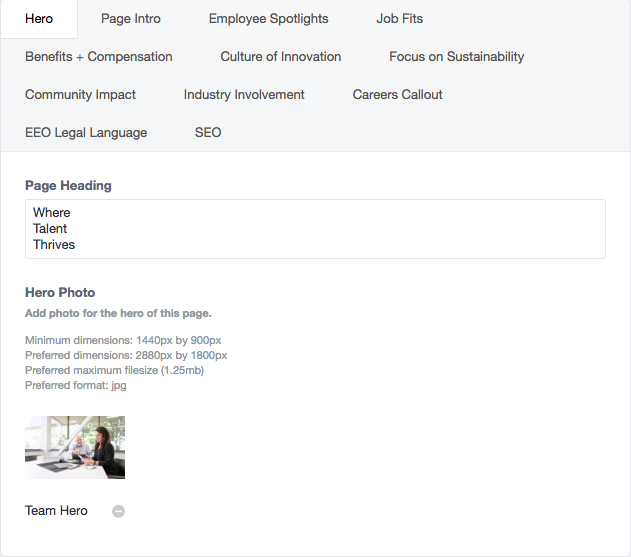
Task: Select the Community Impact tab
Action: (80, 95)
